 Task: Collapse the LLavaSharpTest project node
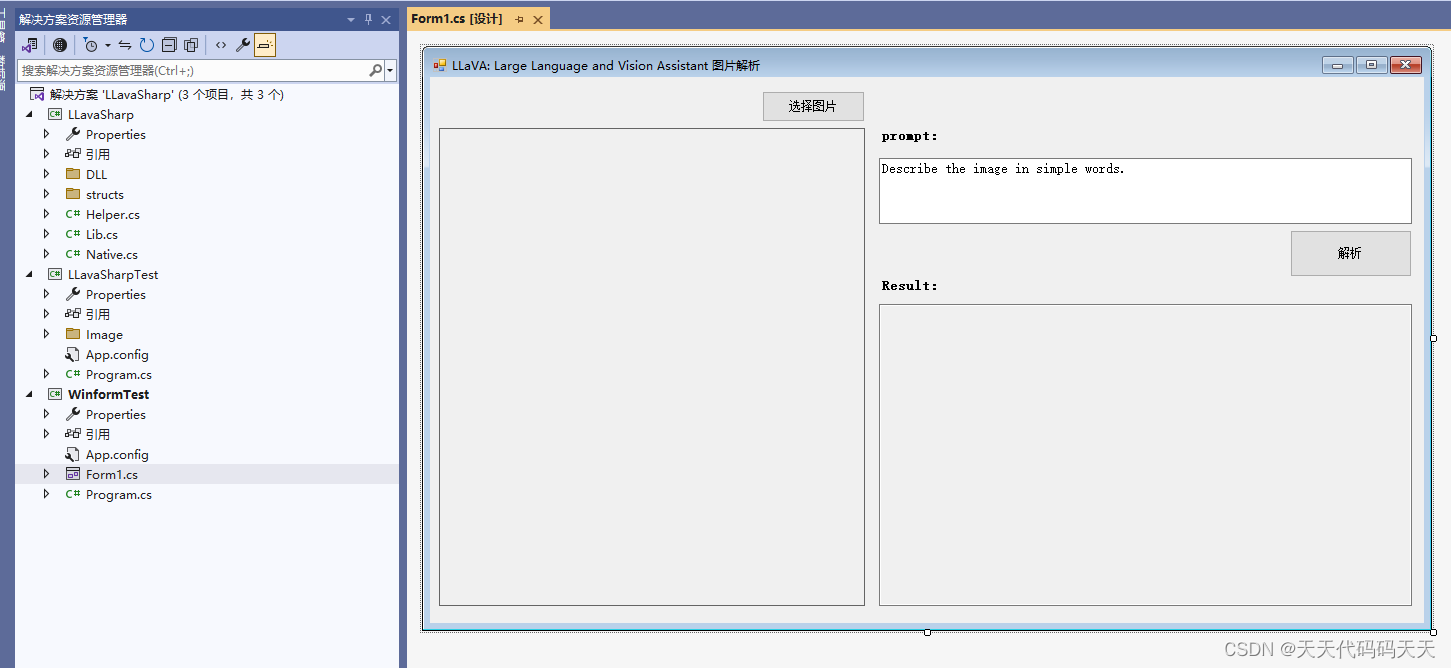29,274
